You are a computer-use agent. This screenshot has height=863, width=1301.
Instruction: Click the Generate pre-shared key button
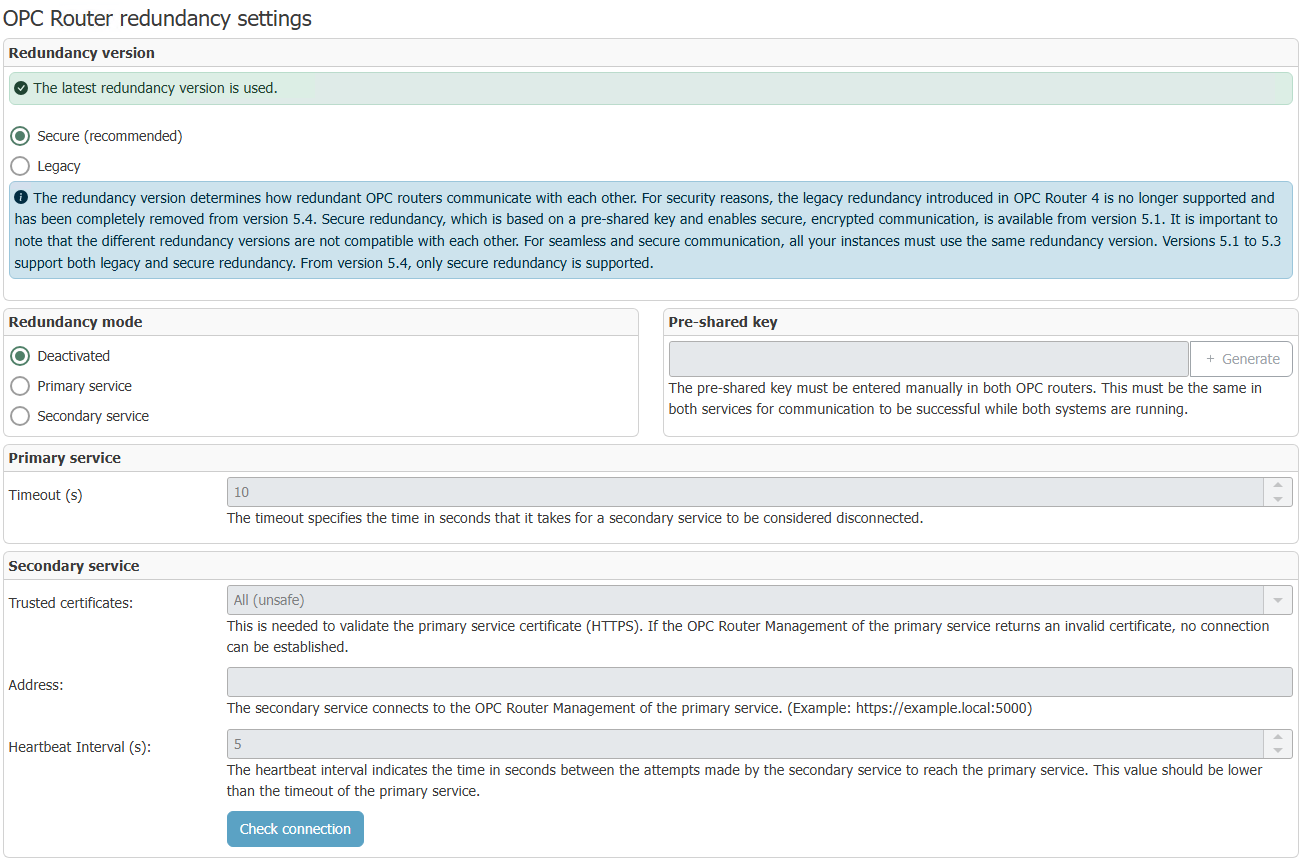1241,359
